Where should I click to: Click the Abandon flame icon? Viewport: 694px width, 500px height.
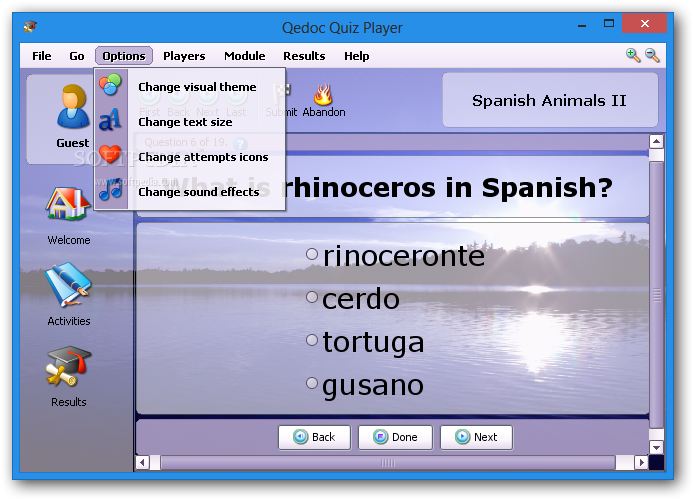323,95
